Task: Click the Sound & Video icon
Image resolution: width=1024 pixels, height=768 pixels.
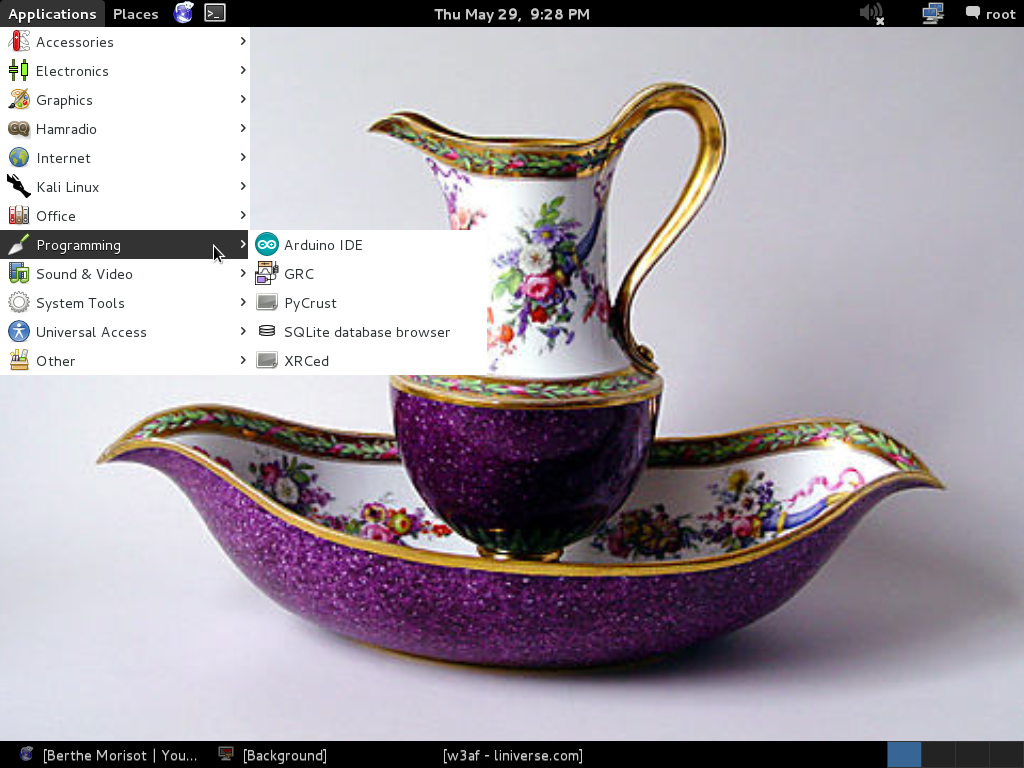Action: (x=19, y=274)
